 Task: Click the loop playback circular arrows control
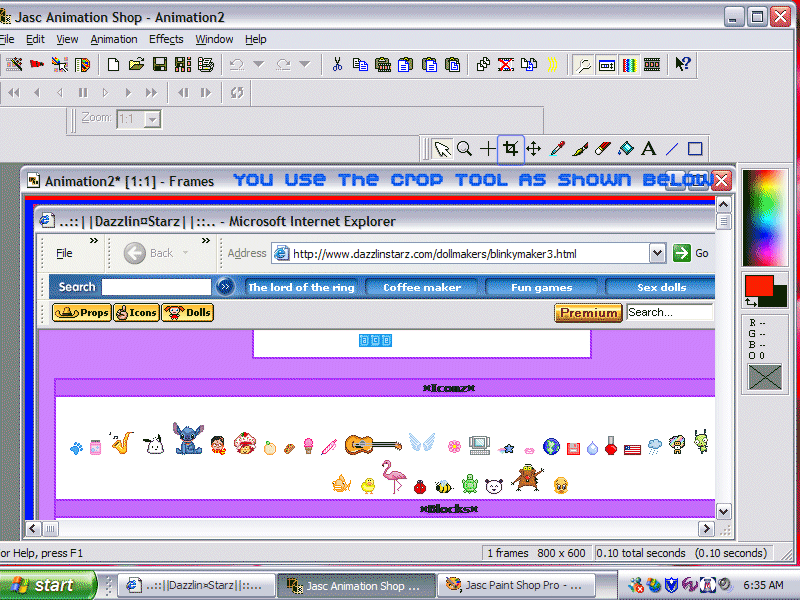[x=236, y=93]
